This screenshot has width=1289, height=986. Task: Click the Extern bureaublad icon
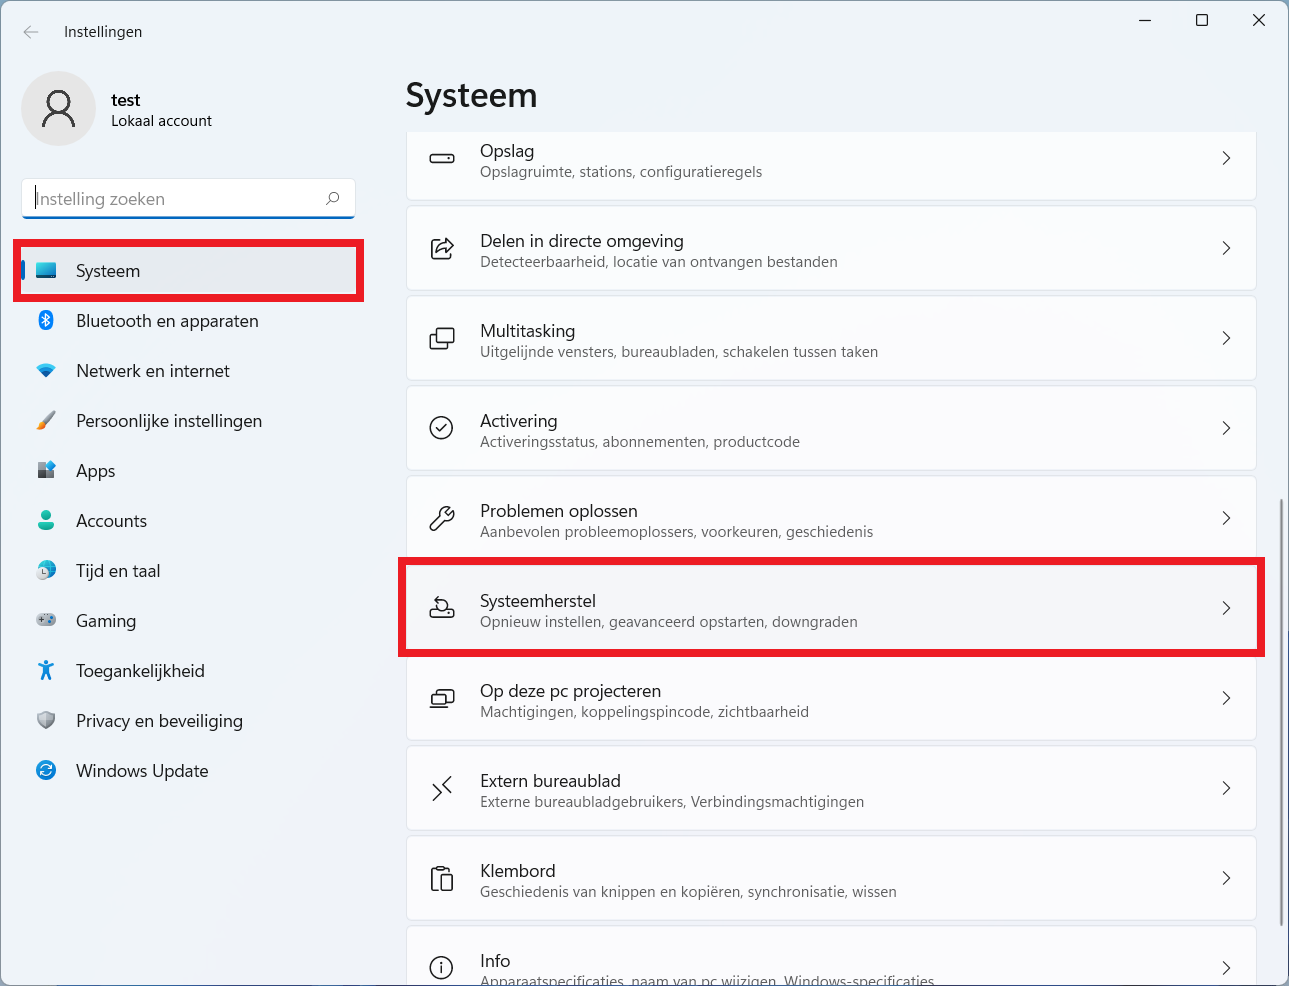click(441, 788)
